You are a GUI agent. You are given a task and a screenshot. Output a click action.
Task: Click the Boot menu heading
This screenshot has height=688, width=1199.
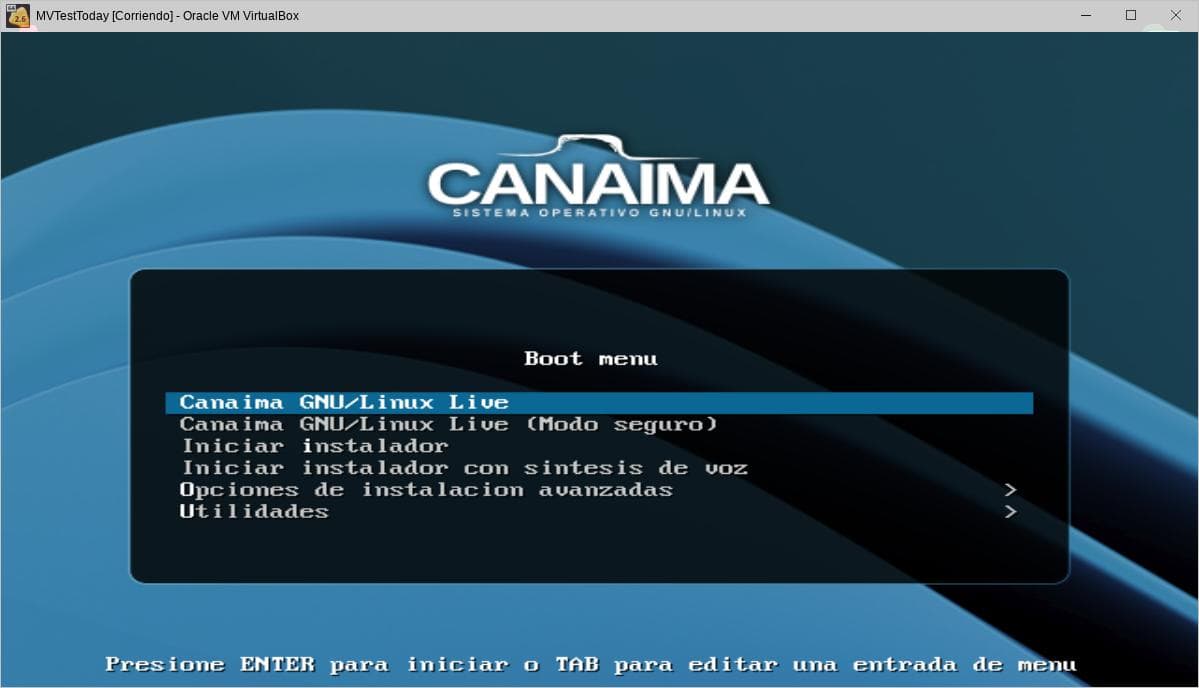pos(590,359)
